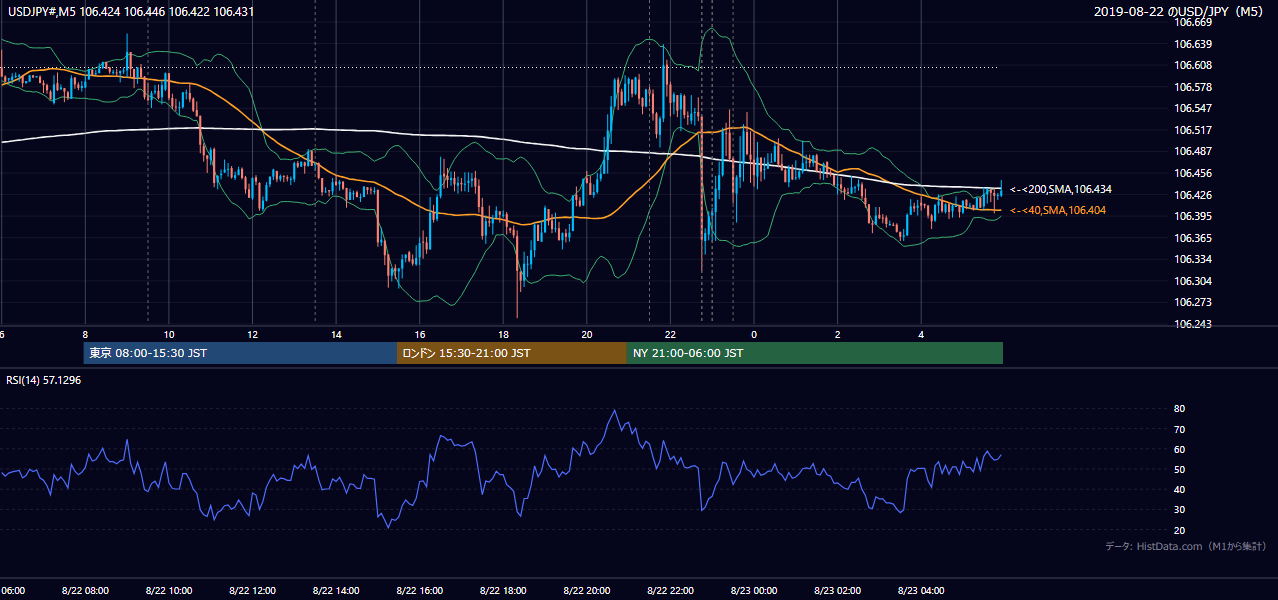Click hour label 12 under price chart

pos(253,335)
